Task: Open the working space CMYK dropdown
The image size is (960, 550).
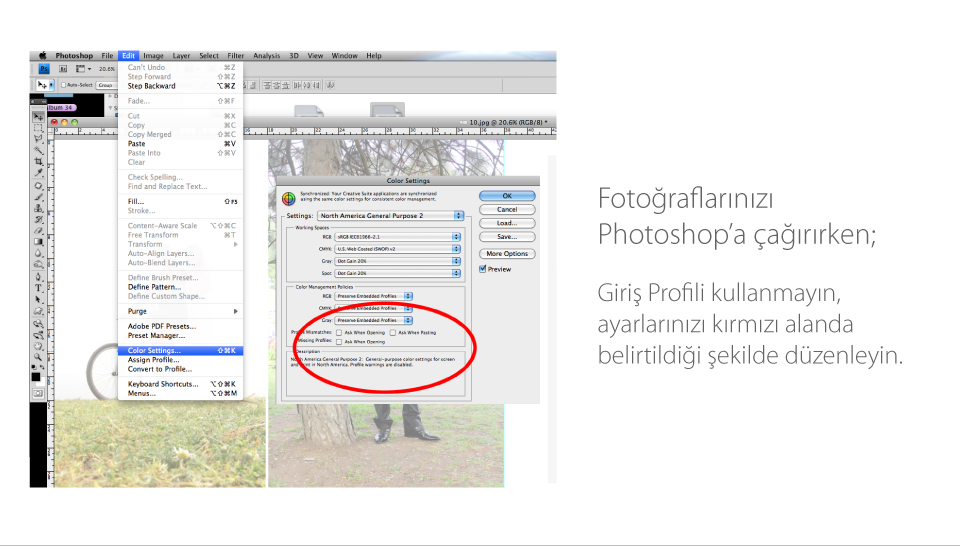Action: point(397,249)
